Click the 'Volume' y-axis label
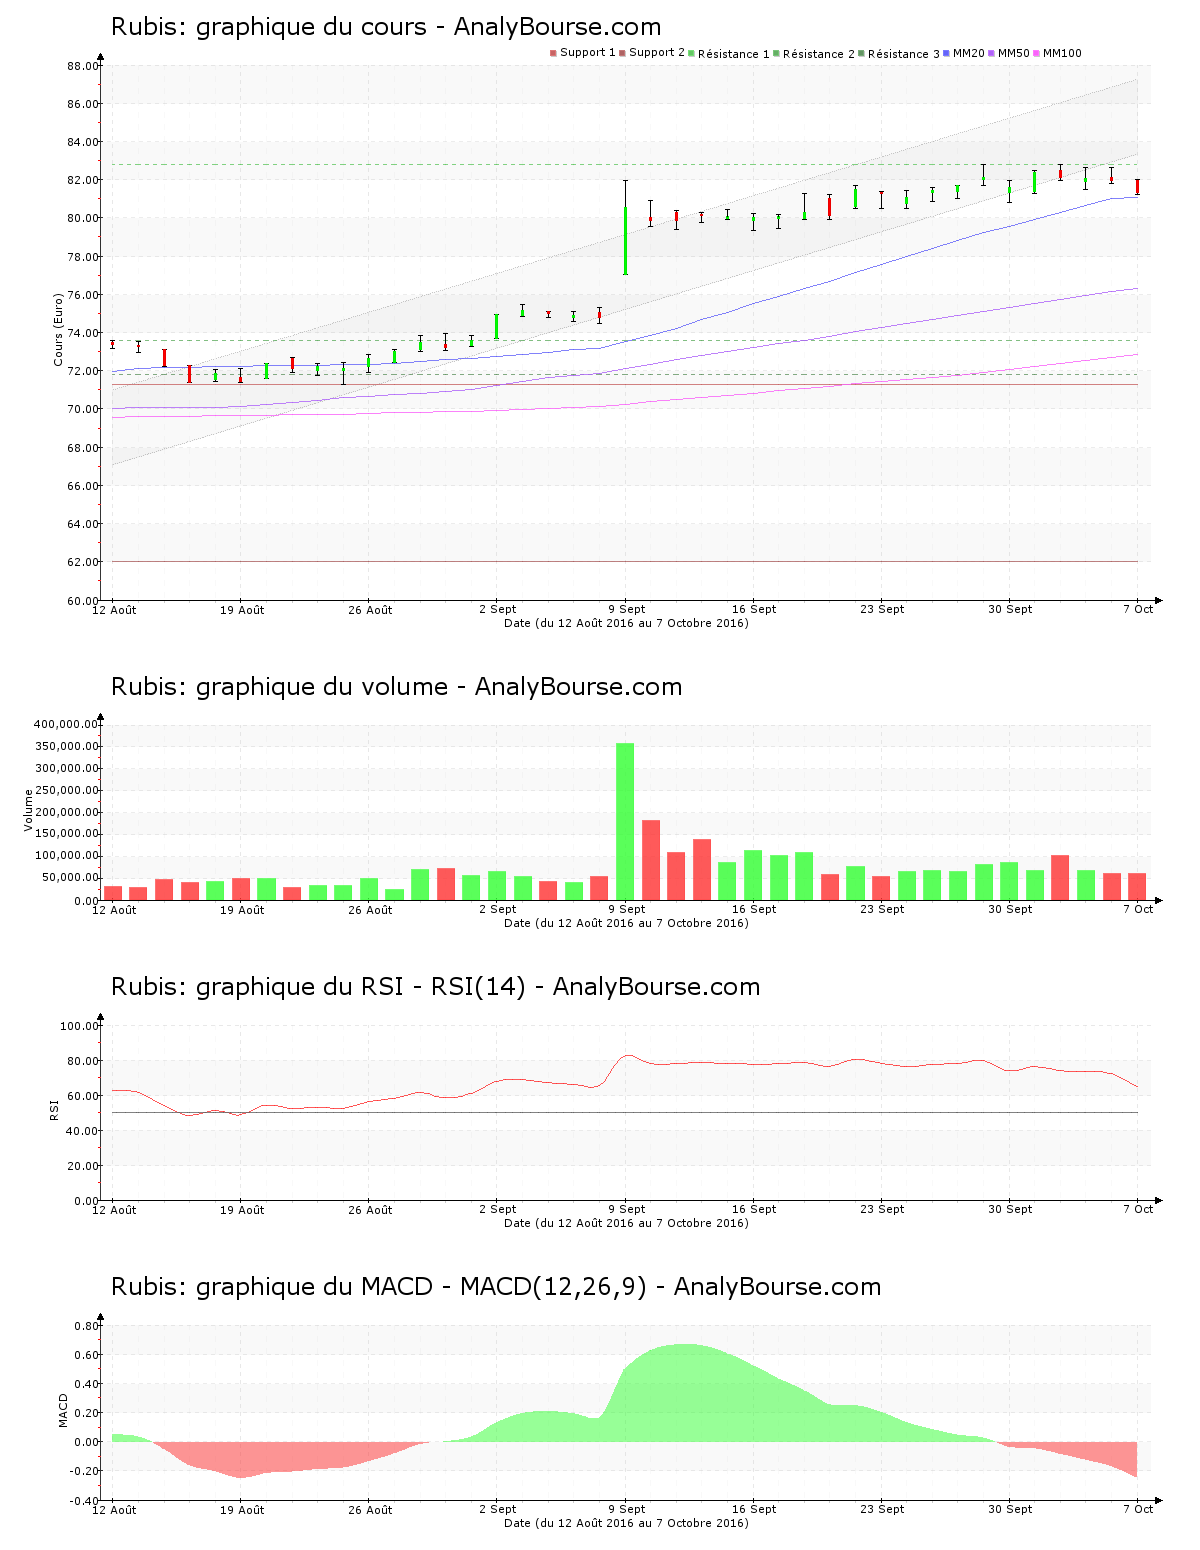Image resolution: width=1200 pixels, height=1550 pixels. click(x=29, y=810)
